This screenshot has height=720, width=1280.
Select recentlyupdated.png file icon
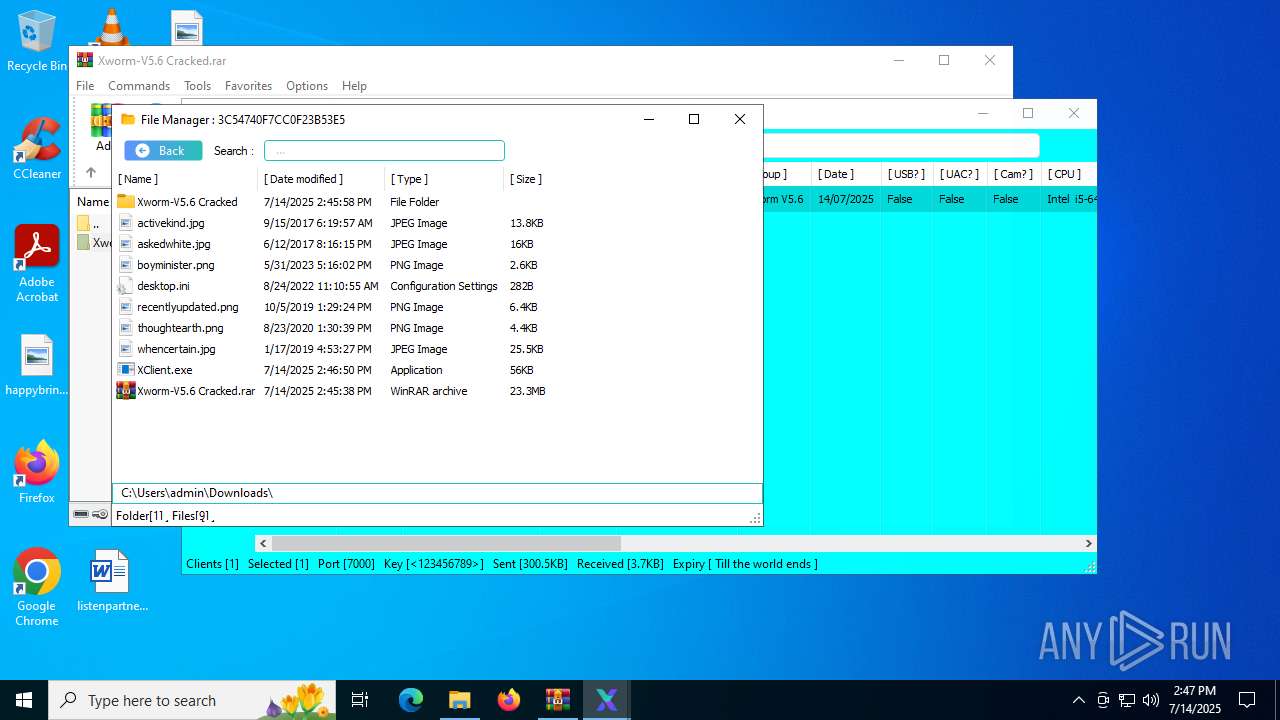[x=125, y=307]
